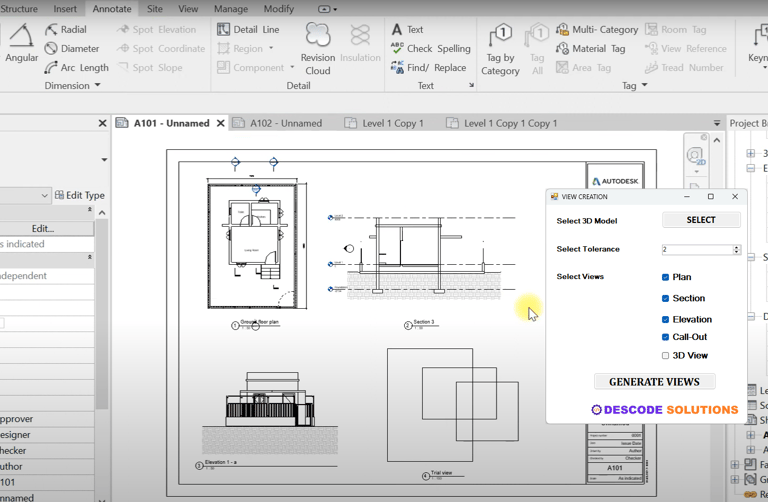Choose the Revision Cloud tool
The height and width of the screenshot is (502, 768).
pyautogui.click(x=318, y=49)
